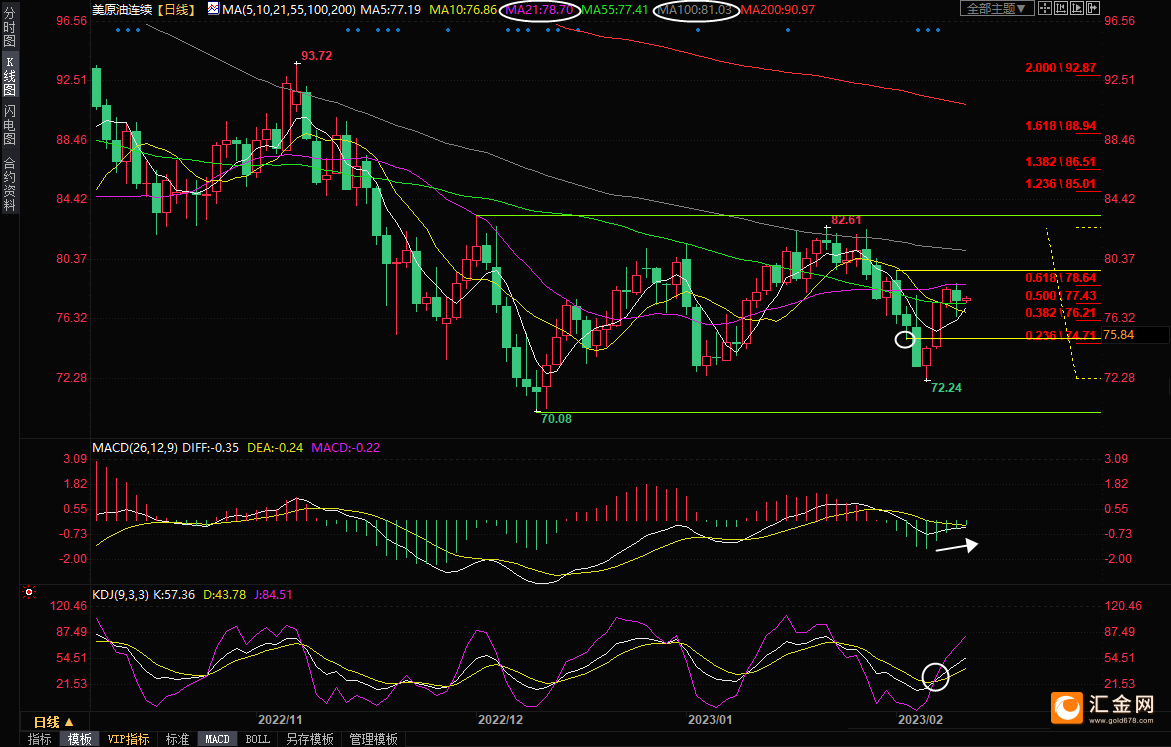The width and height of the screenshot is (1171, 747).
Task: Click 另存模板 button
Action: (310, 739)
